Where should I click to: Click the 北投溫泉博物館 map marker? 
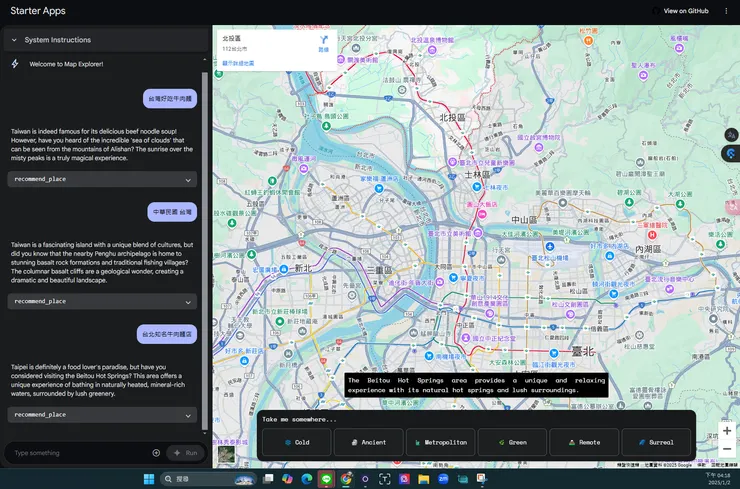pyautogui.click(x=432, y=50)
